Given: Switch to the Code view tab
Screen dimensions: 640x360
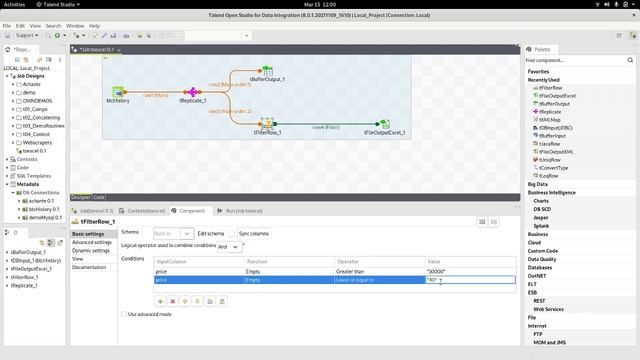Looking at the screenshot, I should click(x=99, y=197).
